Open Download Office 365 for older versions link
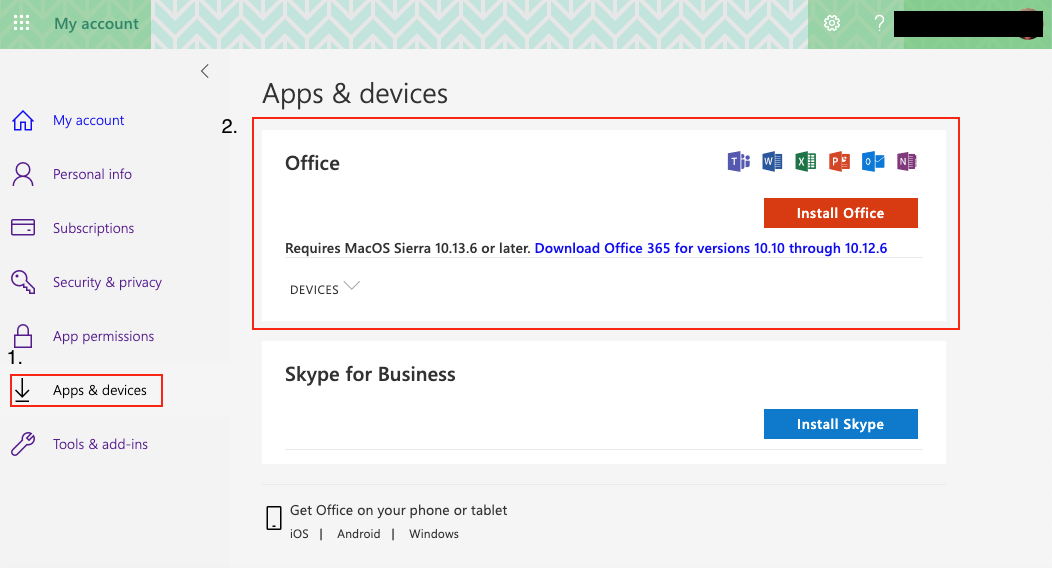Image resolution: width=1052 pixels, height=568 pixels. click(711, 248)
